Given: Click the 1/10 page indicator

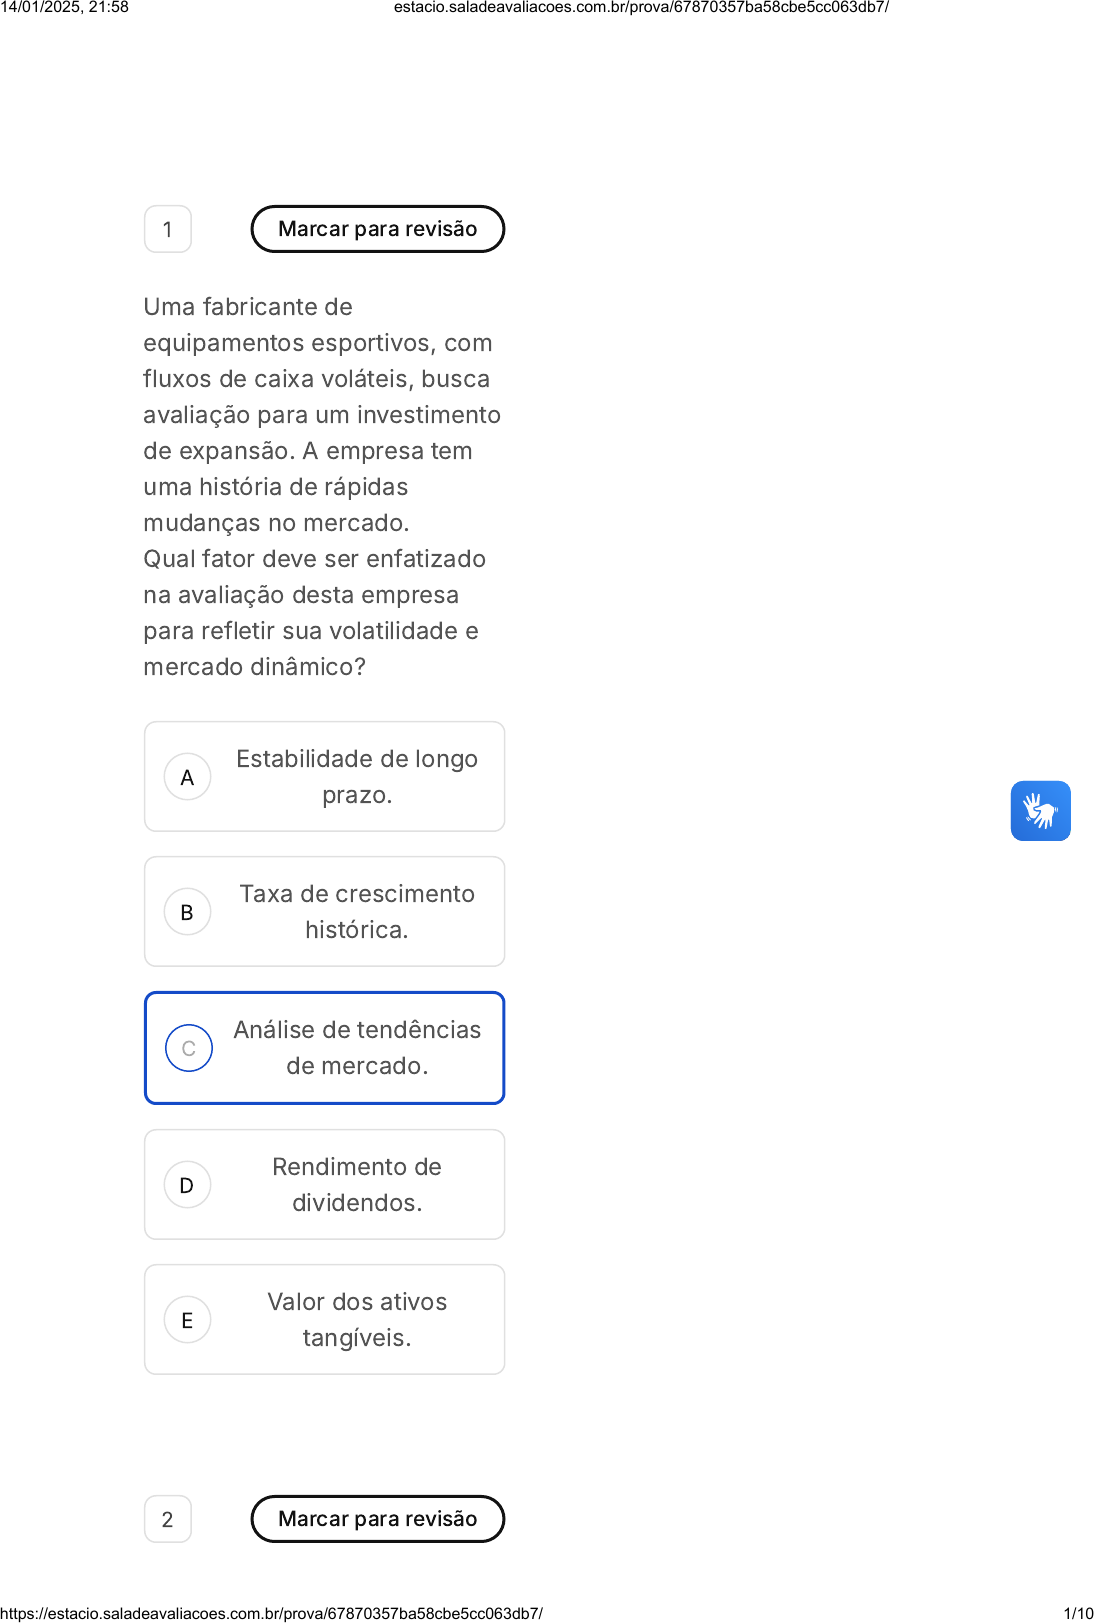Looking at the screenshot, I should coord(1078,1613).
